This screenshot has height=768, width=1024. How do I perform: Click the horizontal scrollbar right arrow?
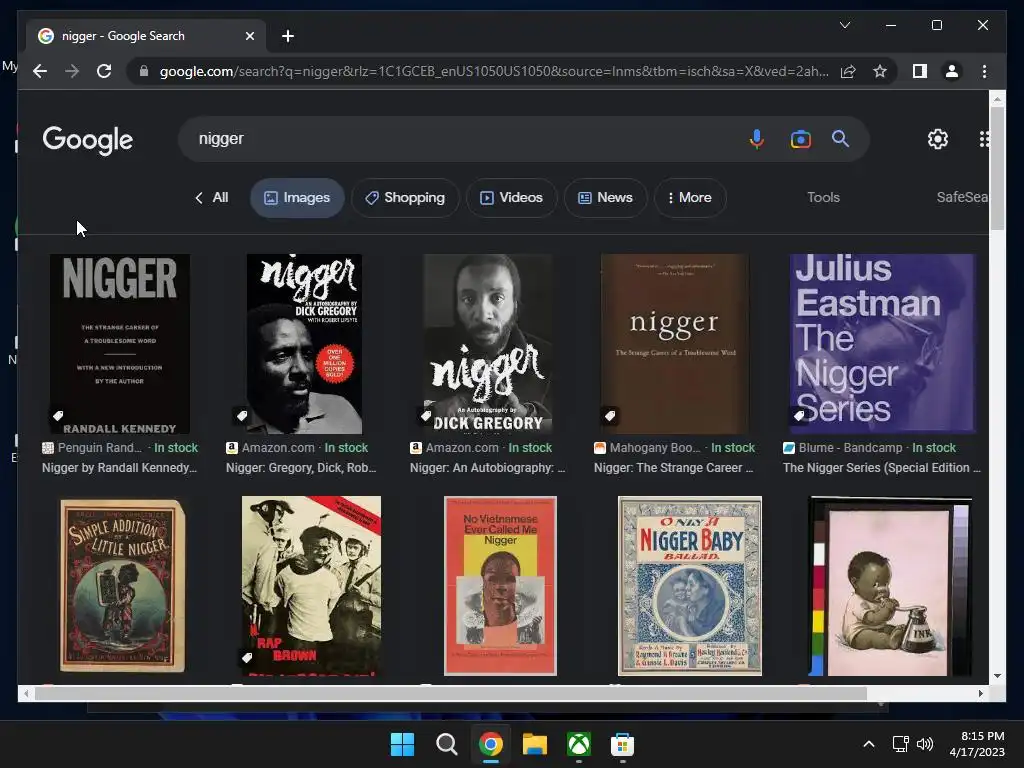pyautogui.click(x=981, y=694)
